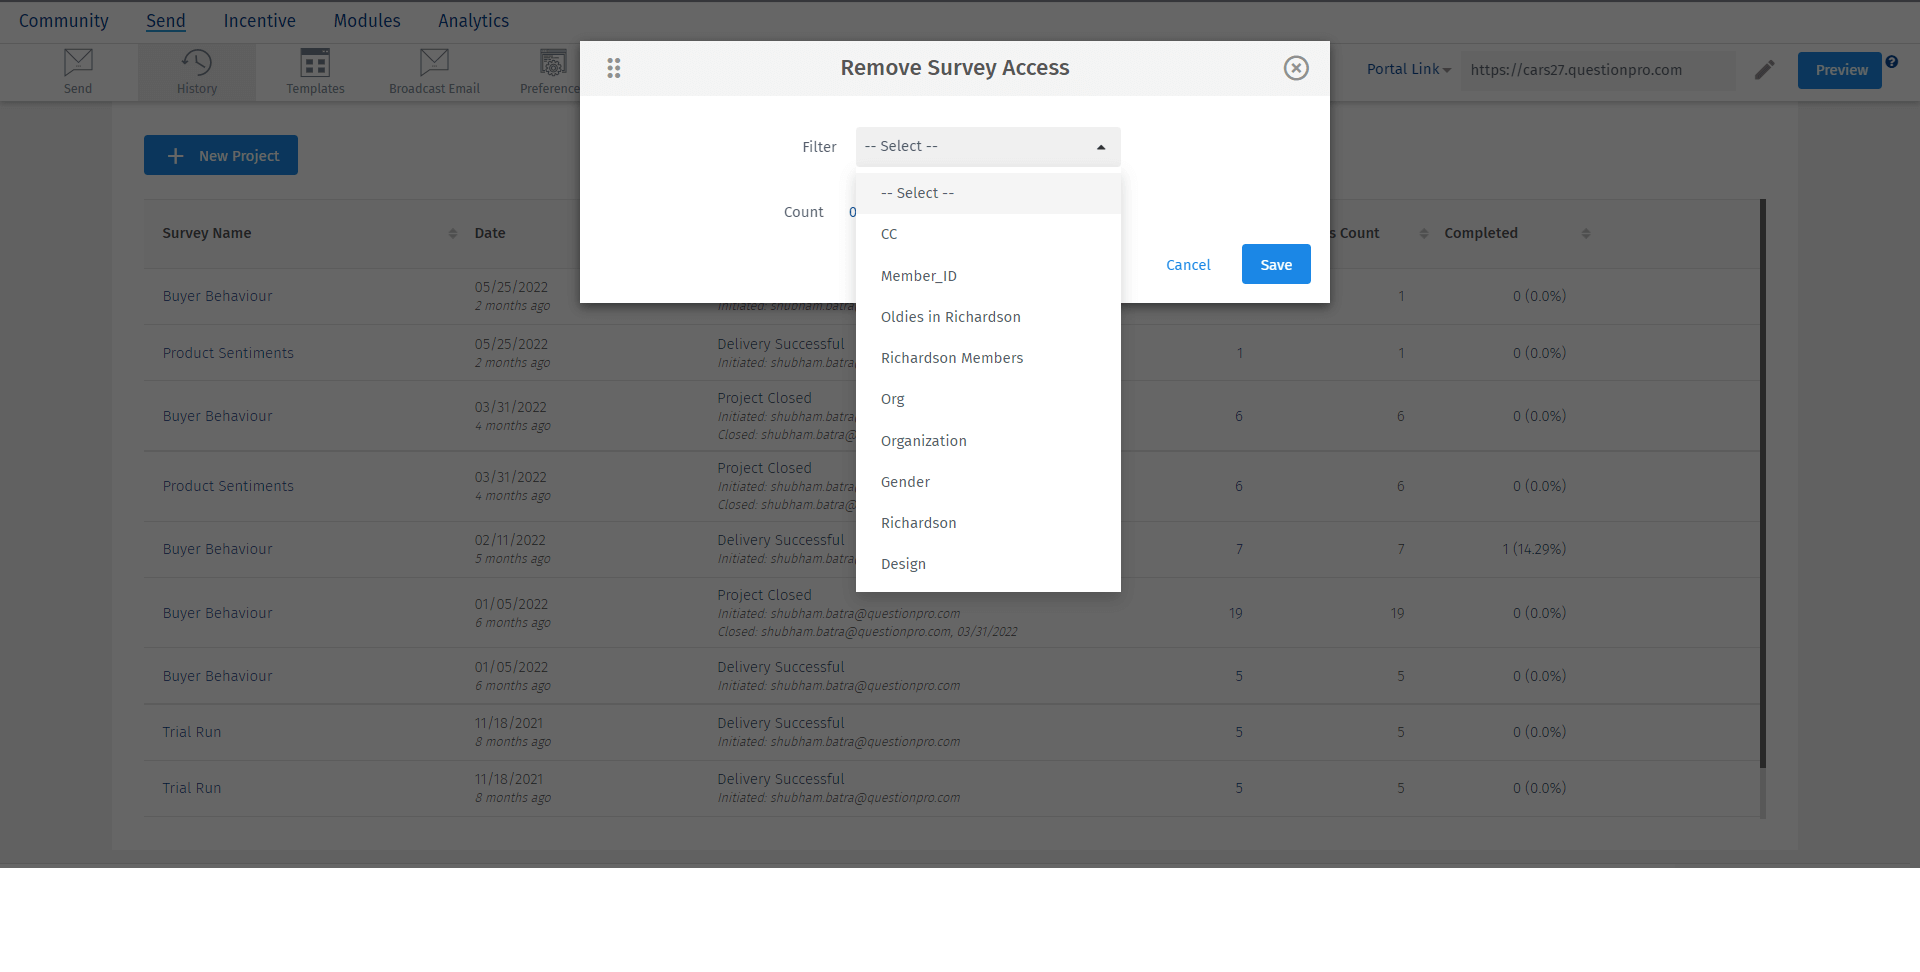Click the table's vertical scrollbar

(1762, 480)
